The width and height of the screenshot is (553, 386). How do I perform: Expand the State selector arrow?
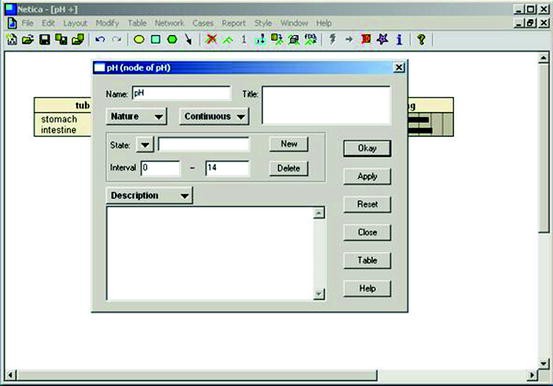(145, 145)
